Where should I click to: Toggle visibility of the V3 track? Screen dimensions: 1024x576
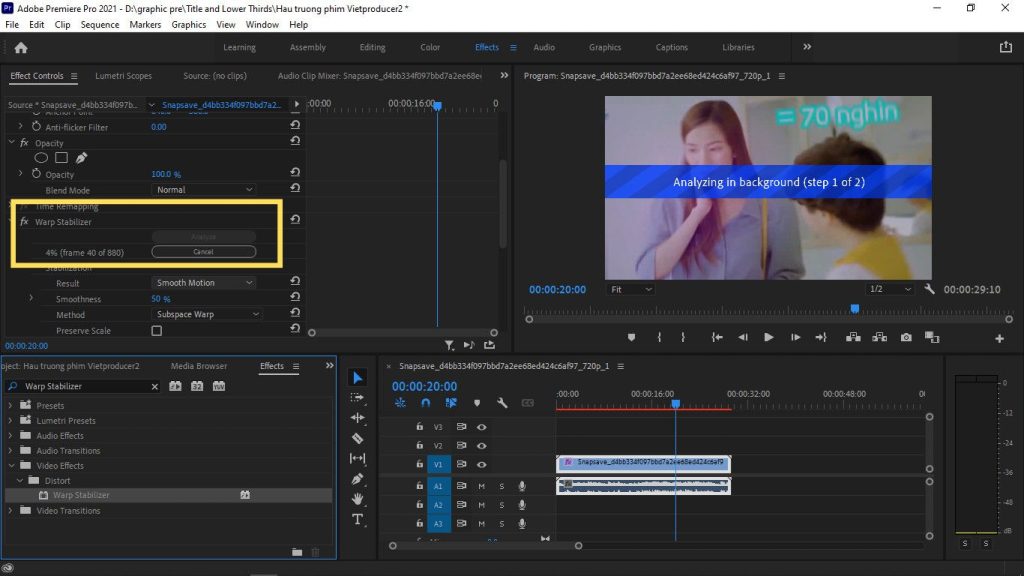point(481,427)
